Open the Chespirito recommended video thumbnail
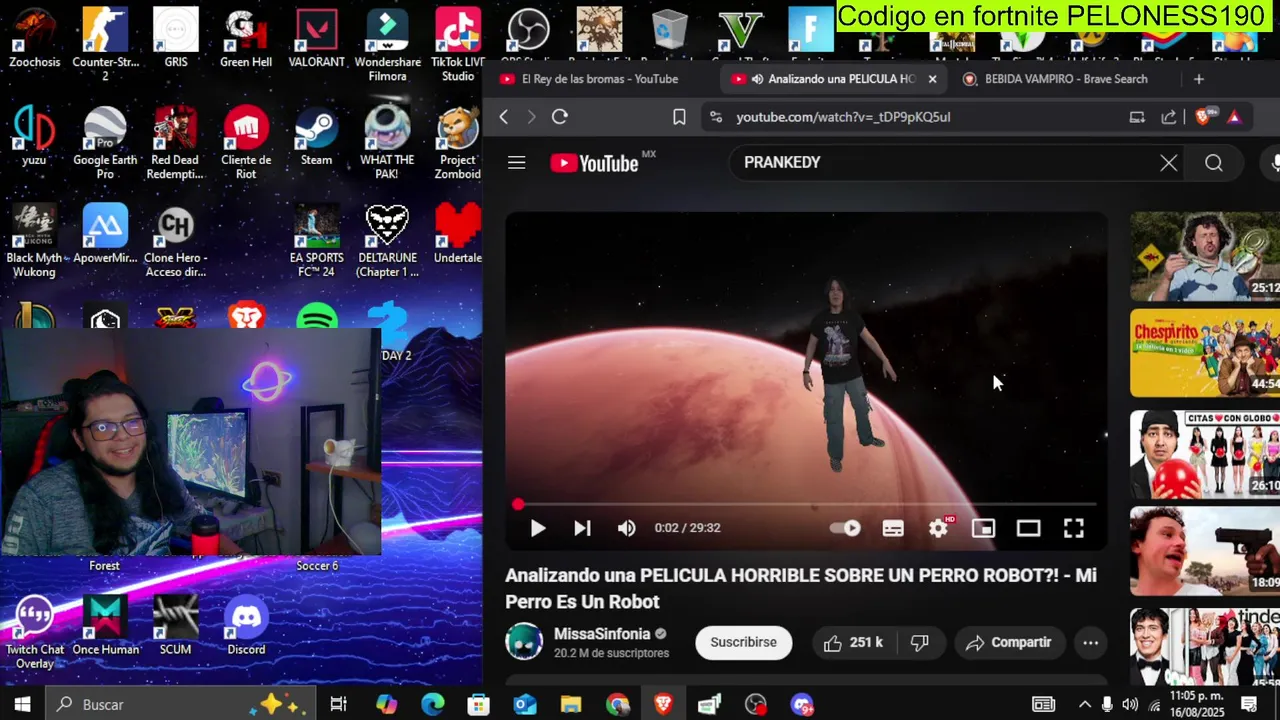Screen dimensions: 1280x720 point(1205,353)
